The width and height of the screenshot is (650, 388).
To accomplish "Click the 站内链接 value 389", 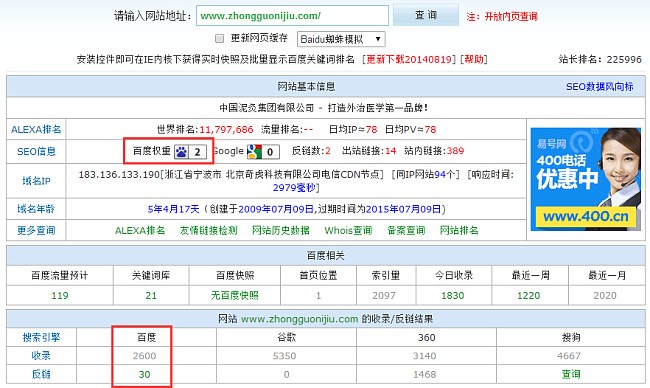I will point(455,151).
